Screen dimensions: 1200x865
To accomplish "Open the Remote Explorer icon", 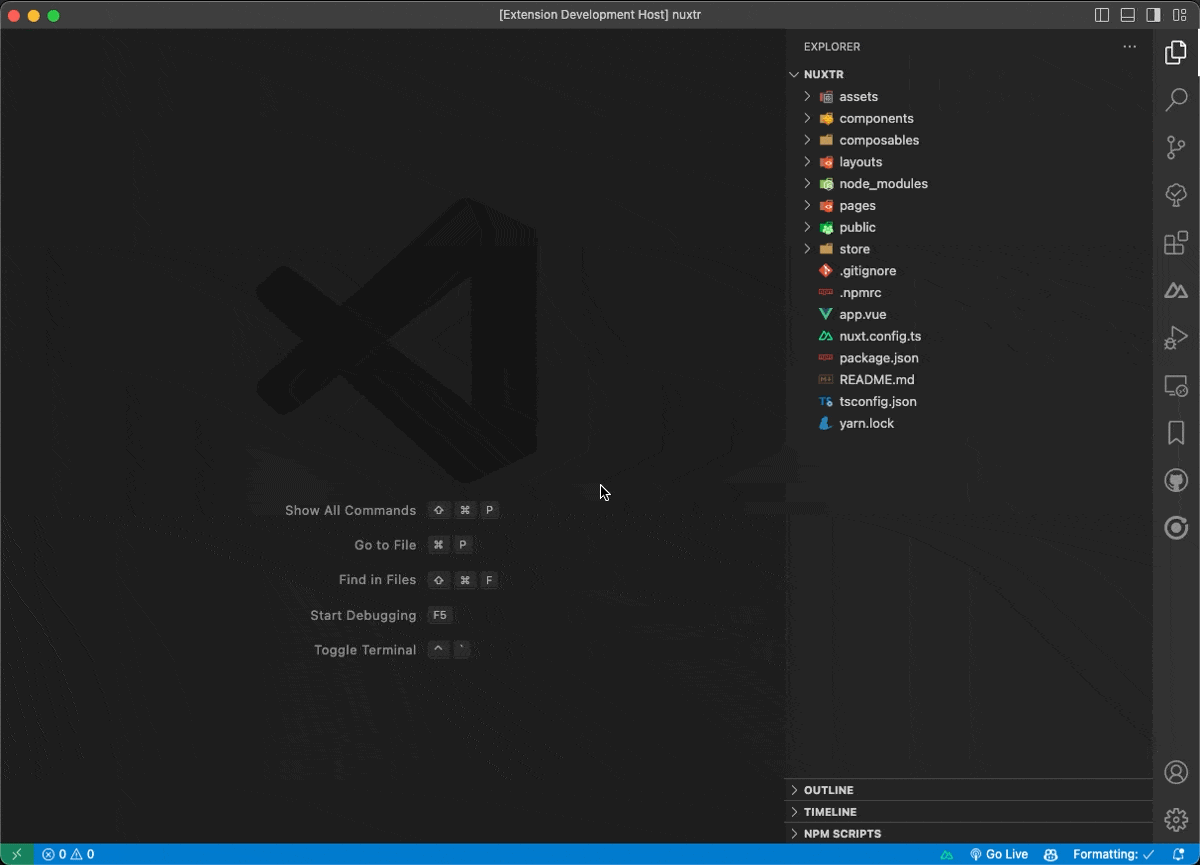I will coord(1176,386).
